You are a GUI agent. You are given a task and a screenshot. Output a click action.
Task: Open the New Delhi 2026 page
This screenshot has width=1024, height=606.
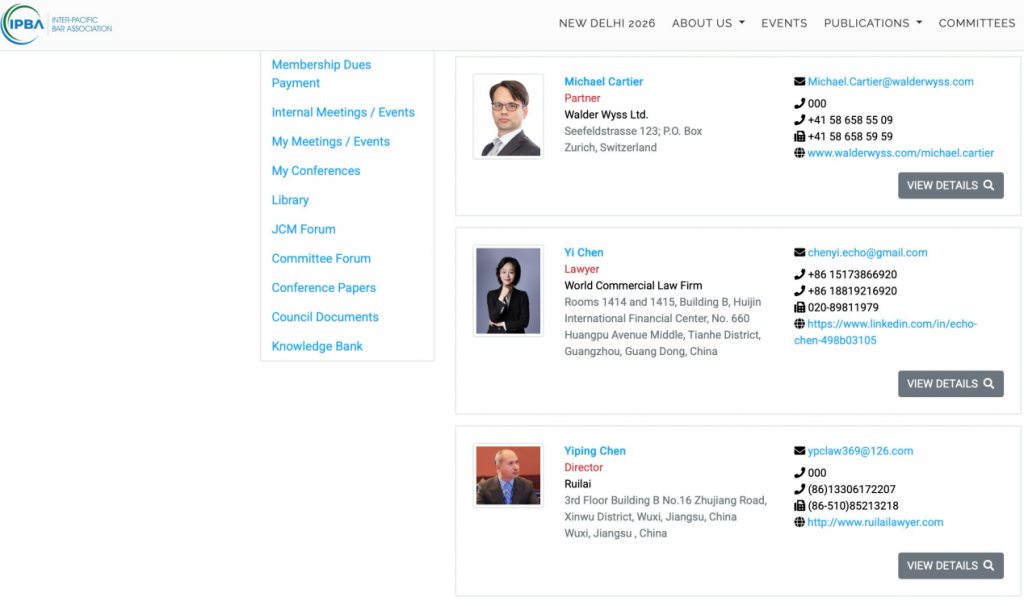pos(607,23)
